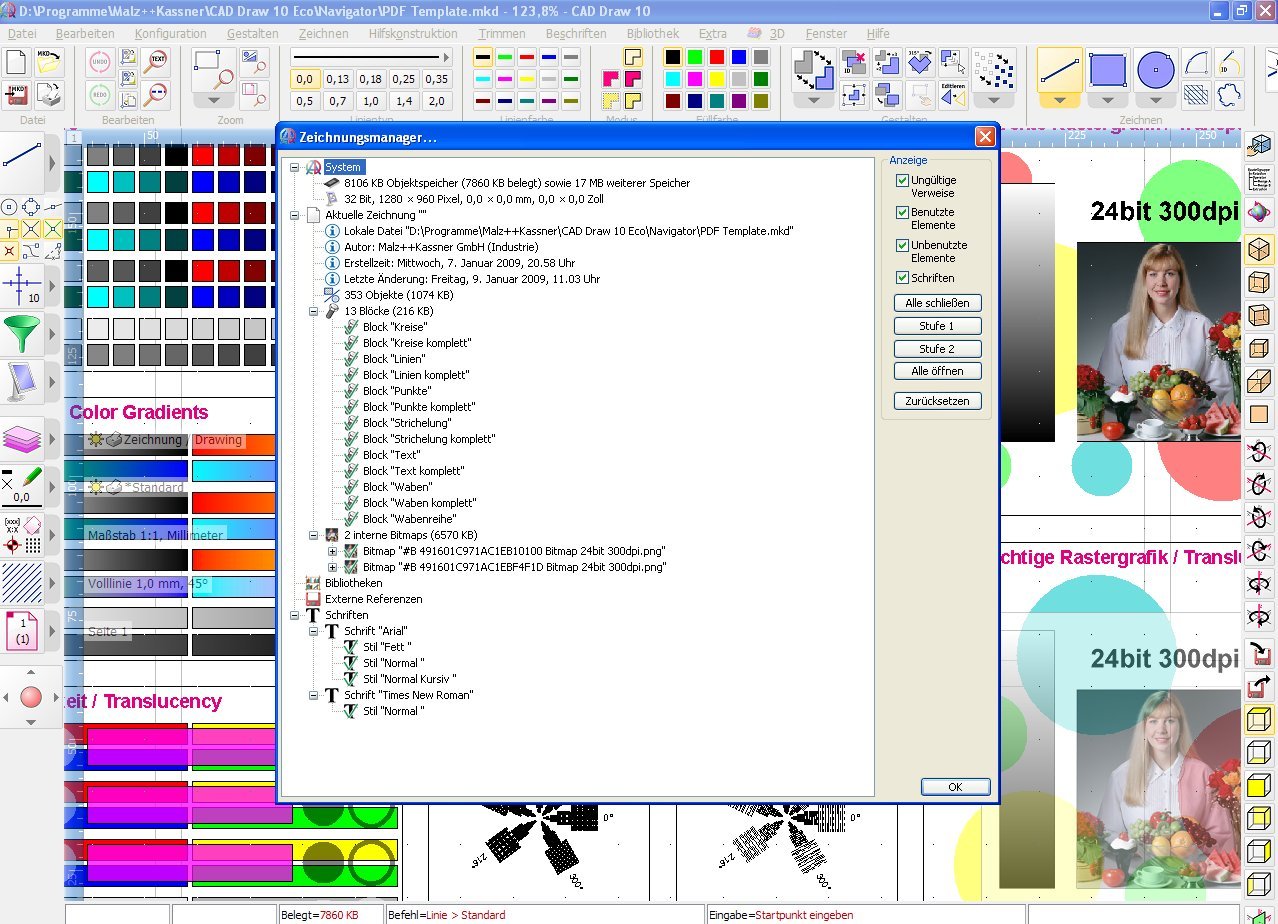This screenshot has width=1278, height=924.
Task: Open the funnel filter tool in left sidebar
Action: point(22,333)
